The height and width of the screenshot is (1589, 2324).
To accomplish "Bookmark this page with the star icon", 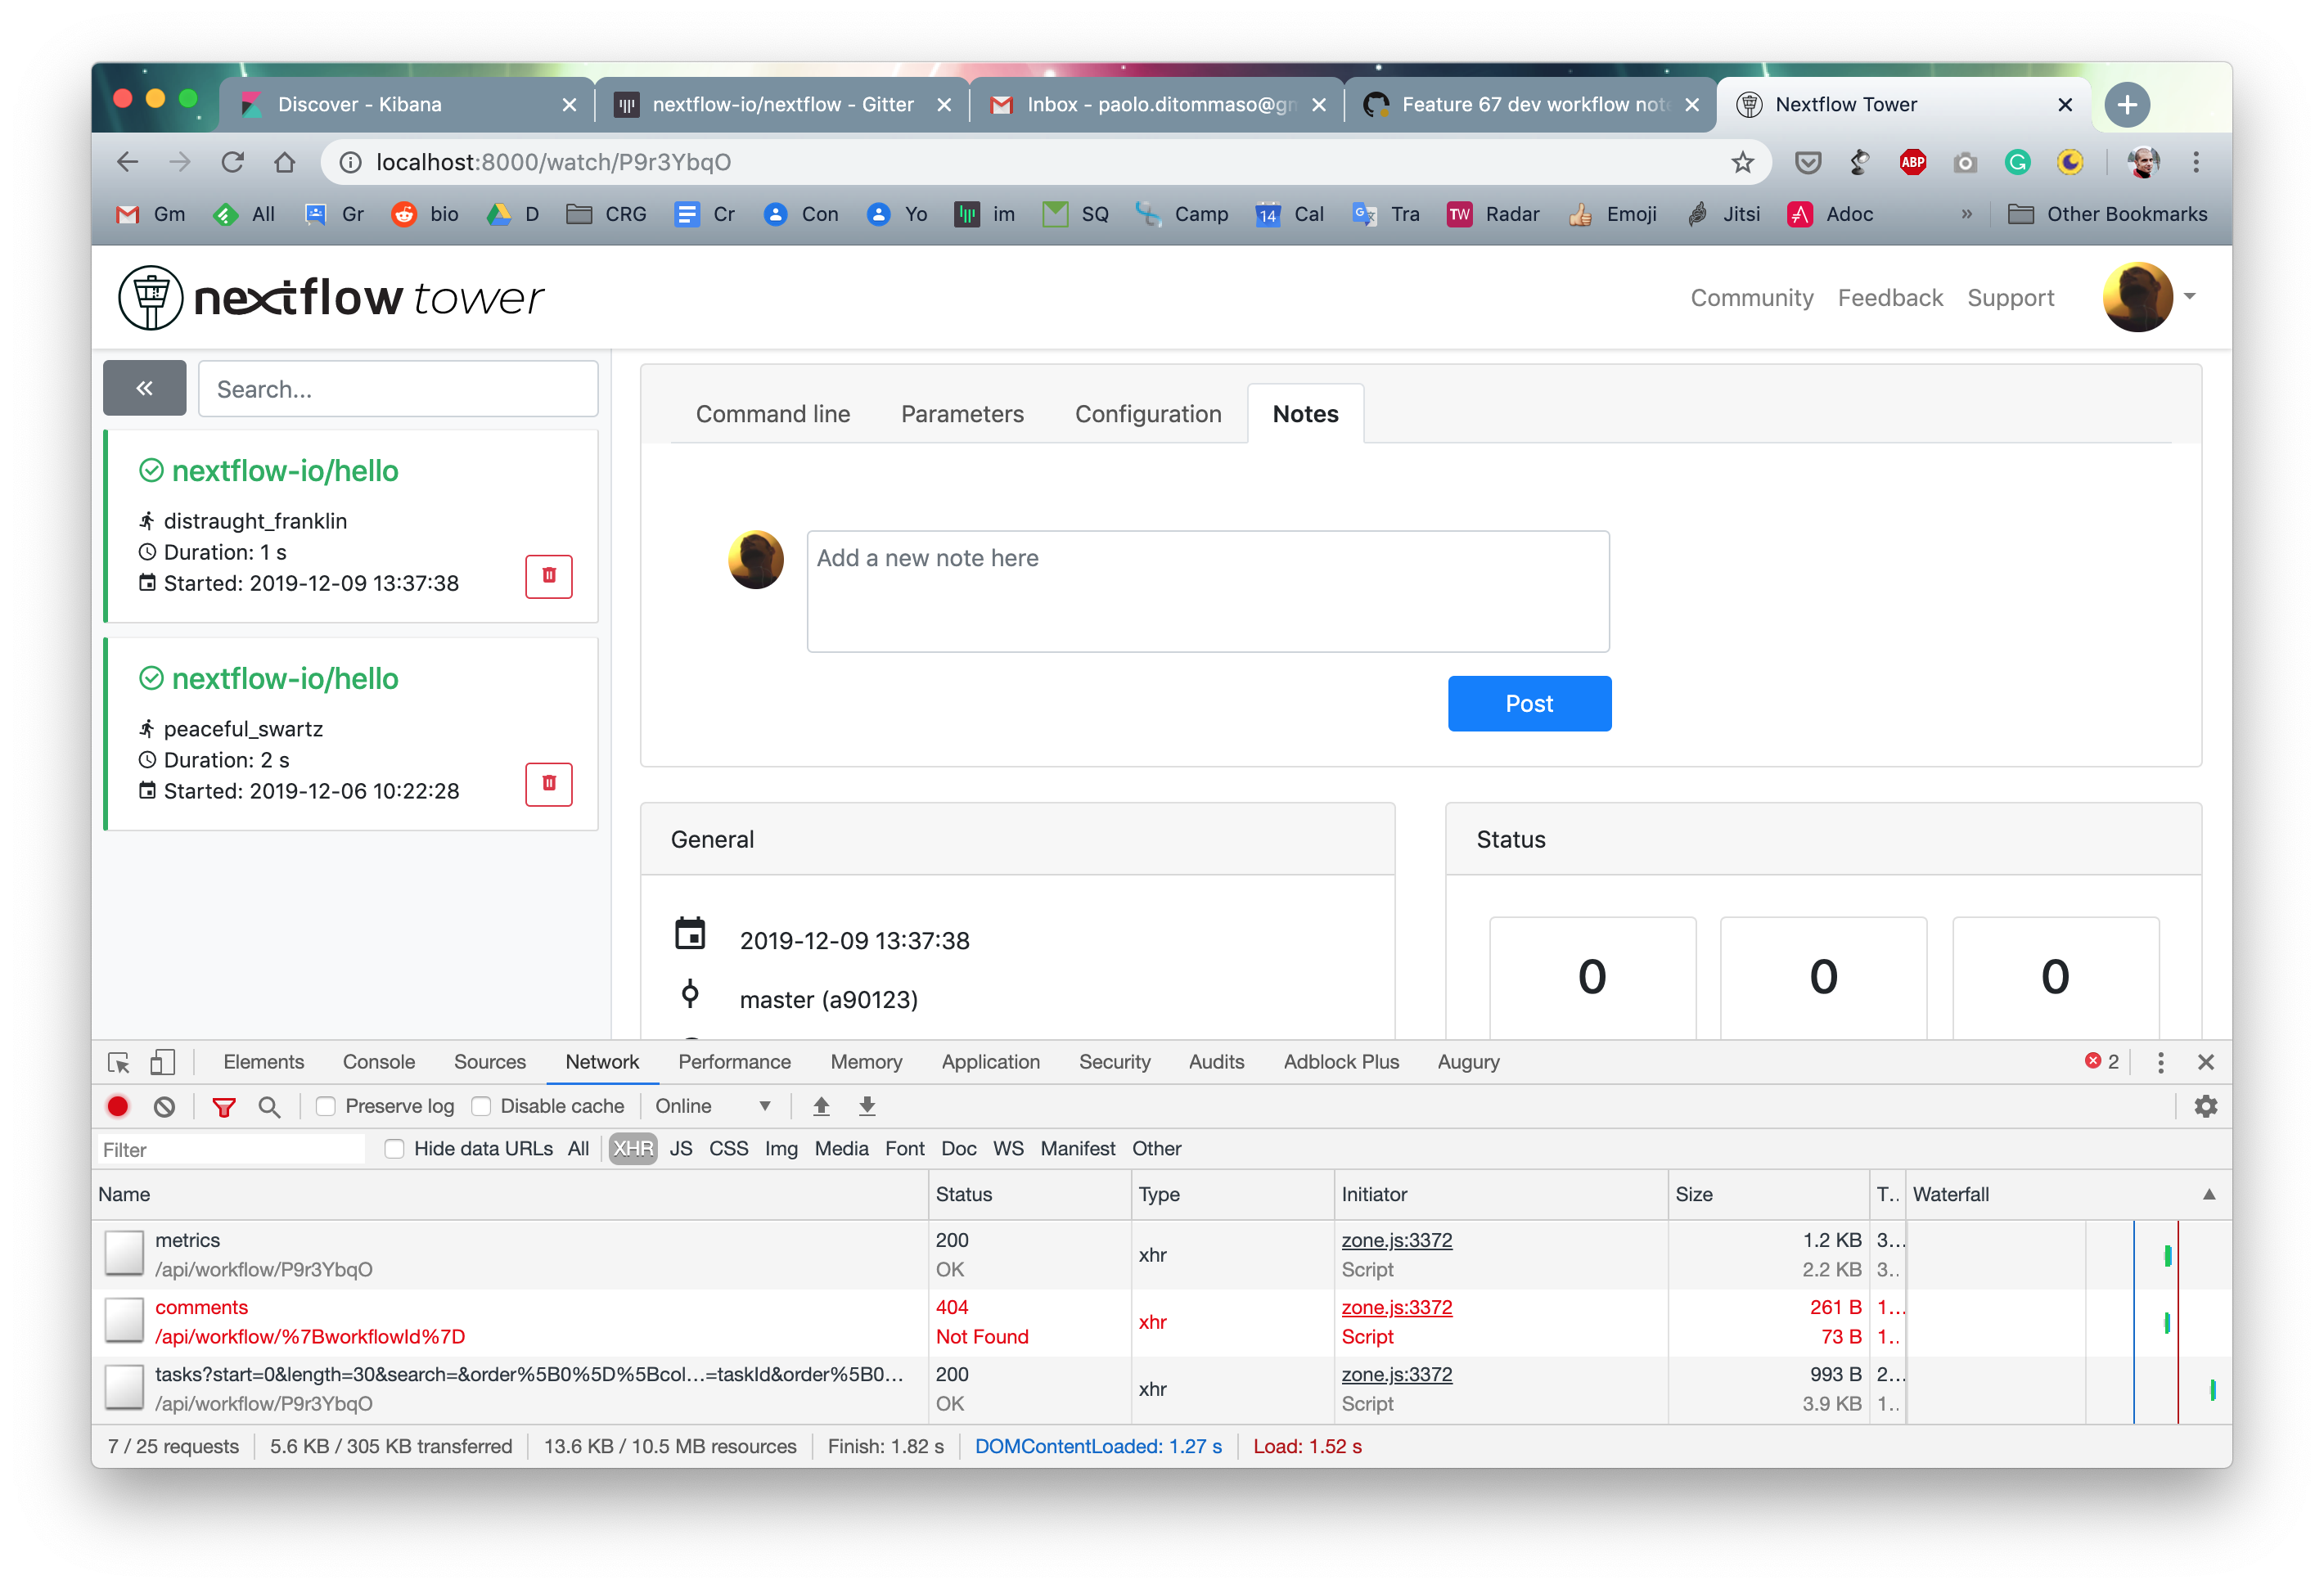I will coord(1743,162).
